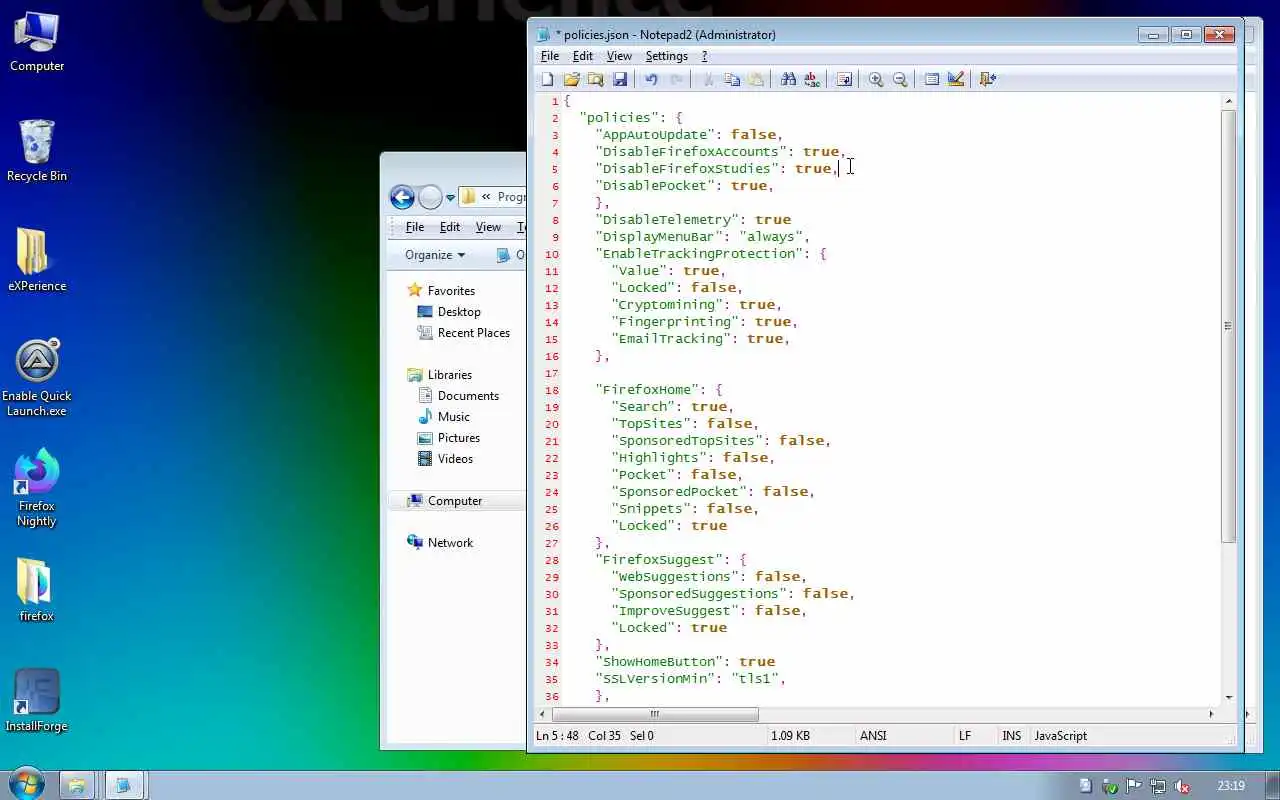Select the InstallForge desktop shortcut
Screen dimensions: 1280x800
pos(37,701)
